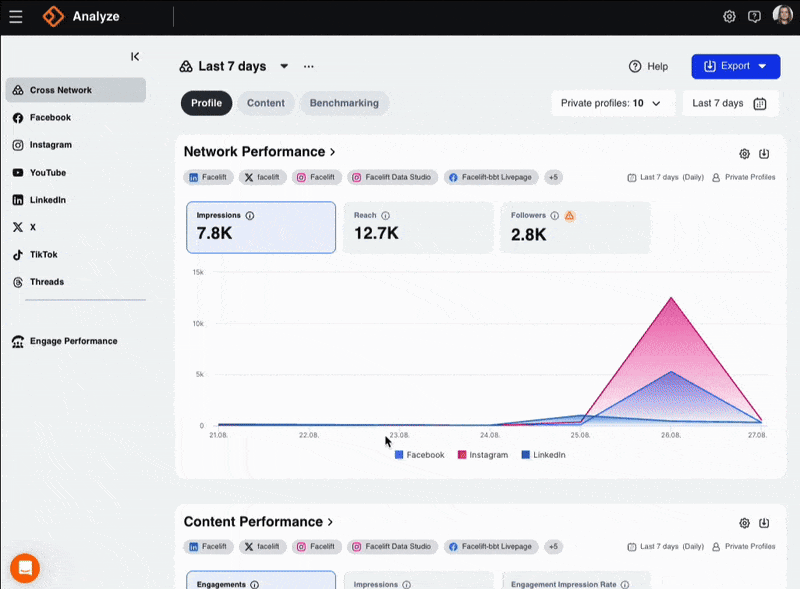The image size is (800, 589).
Task: Click Last 7 days (Daily) label in Network Performance
Action: point(665,177)
